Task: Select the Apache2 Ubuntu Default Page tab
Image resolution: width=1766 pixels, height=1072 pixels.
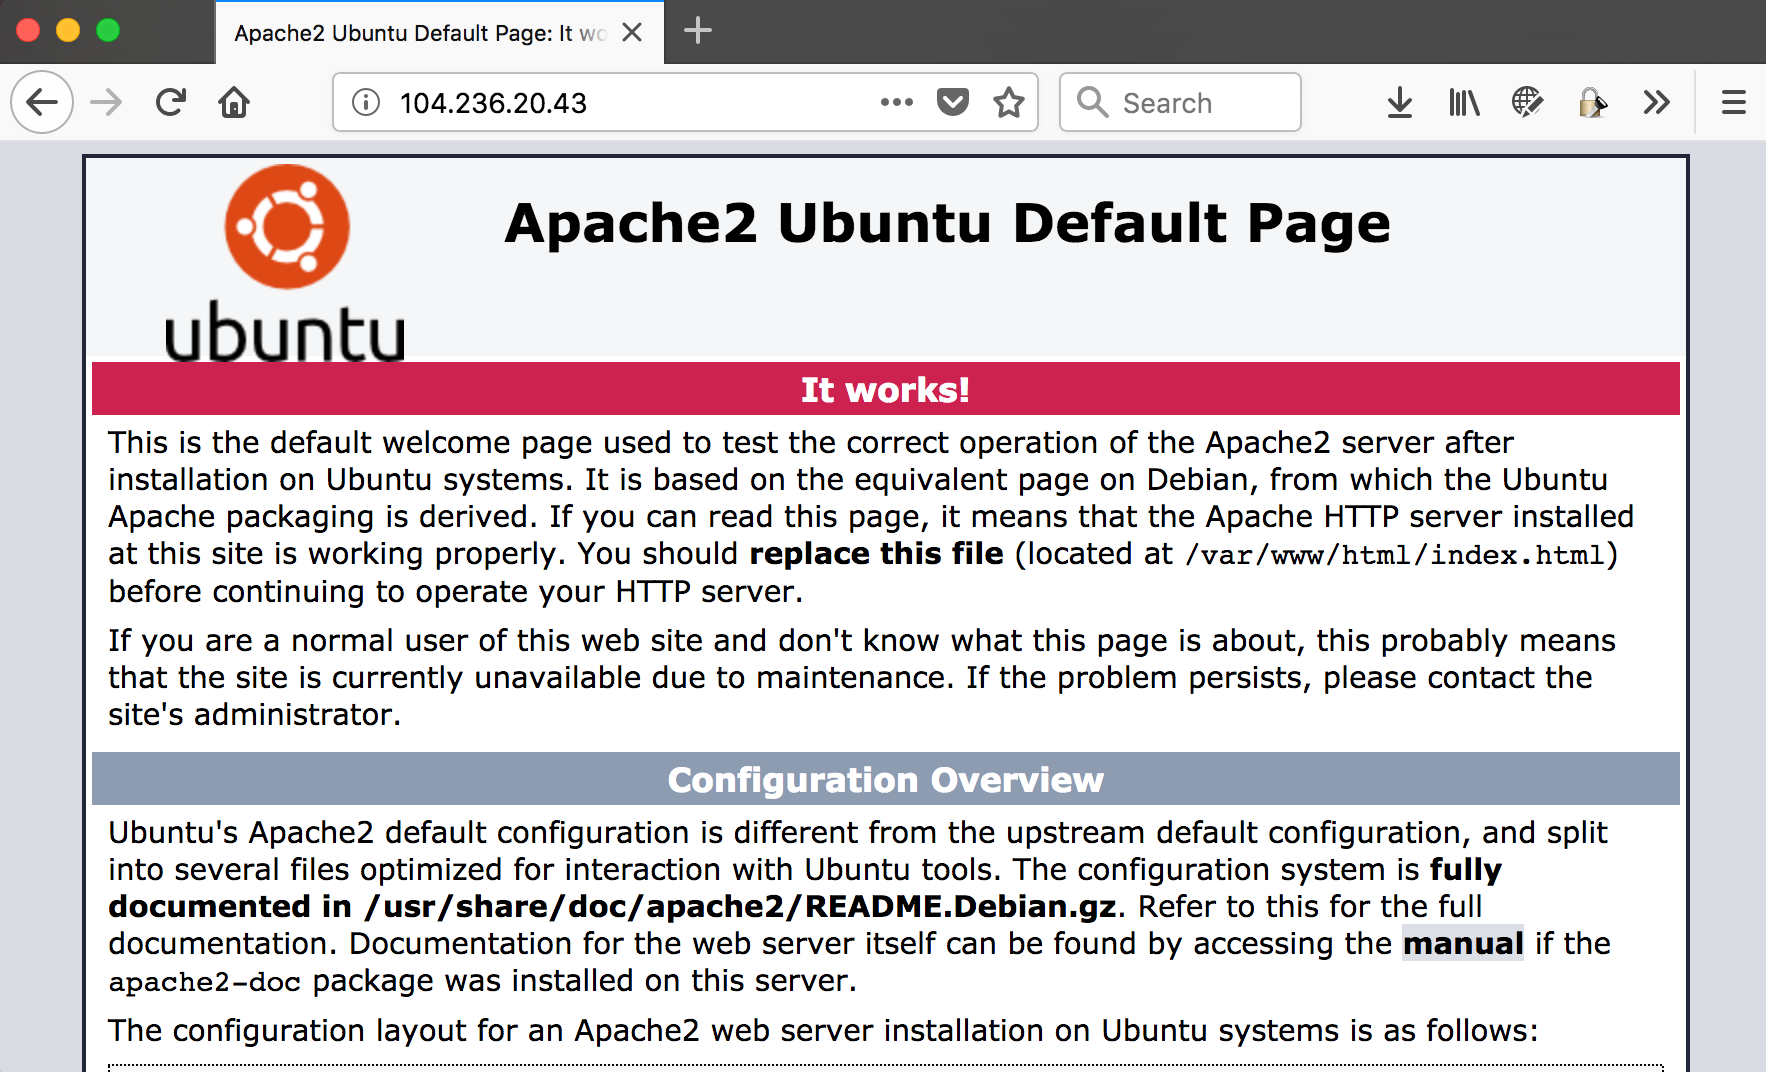Action: 420,33
